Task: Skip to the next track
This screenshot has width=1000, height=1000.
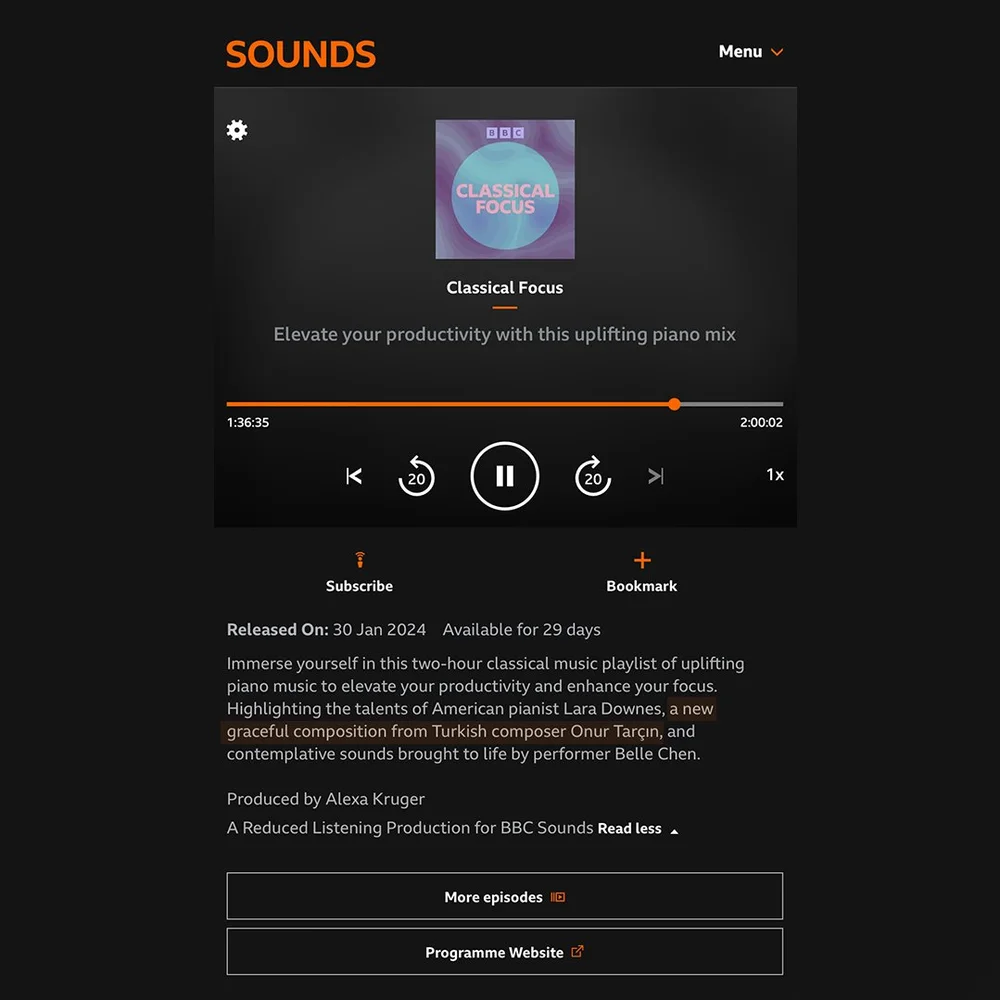Action: click(x=656, y=476)
